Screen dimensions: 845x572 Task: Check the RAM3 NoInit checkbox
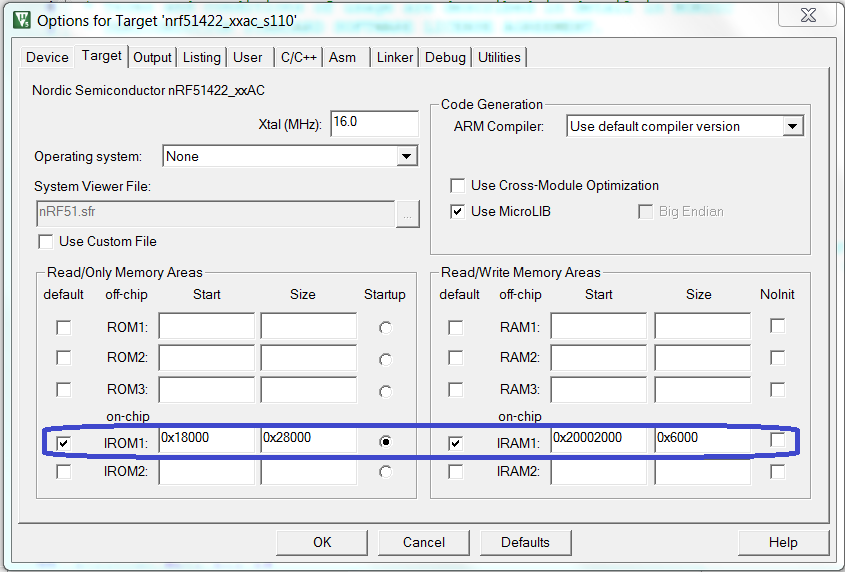click(x=778, y=389)
